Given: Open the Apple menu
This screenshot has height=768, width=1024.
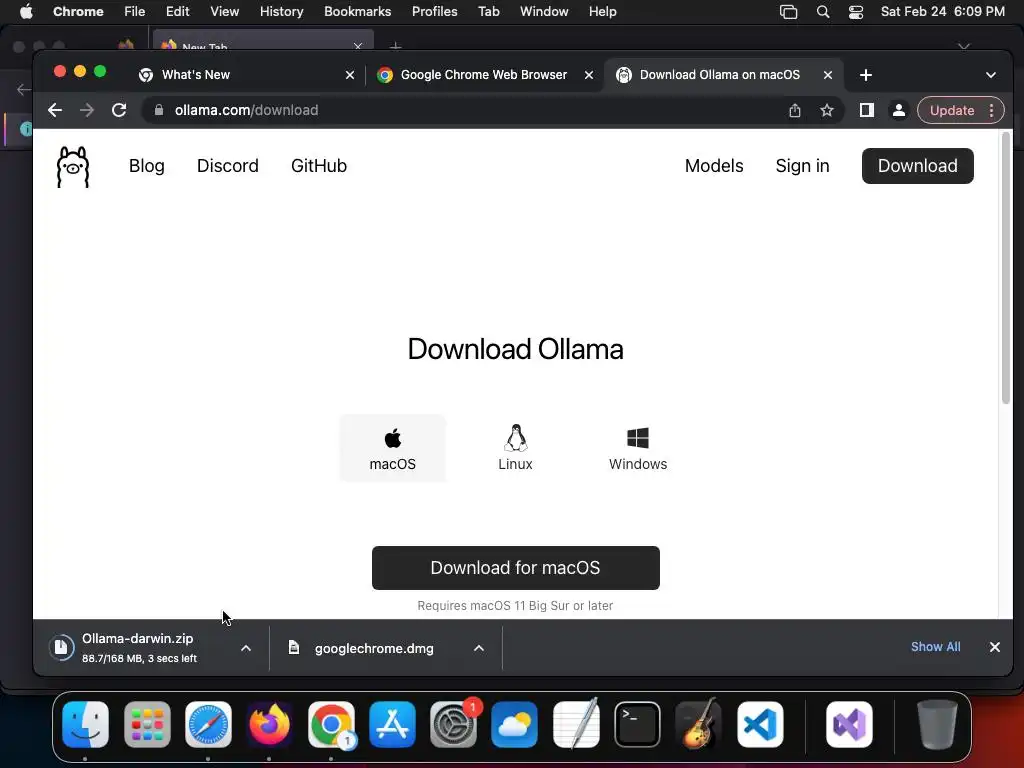Looking at the screenshot, I should tap(26, 12).
